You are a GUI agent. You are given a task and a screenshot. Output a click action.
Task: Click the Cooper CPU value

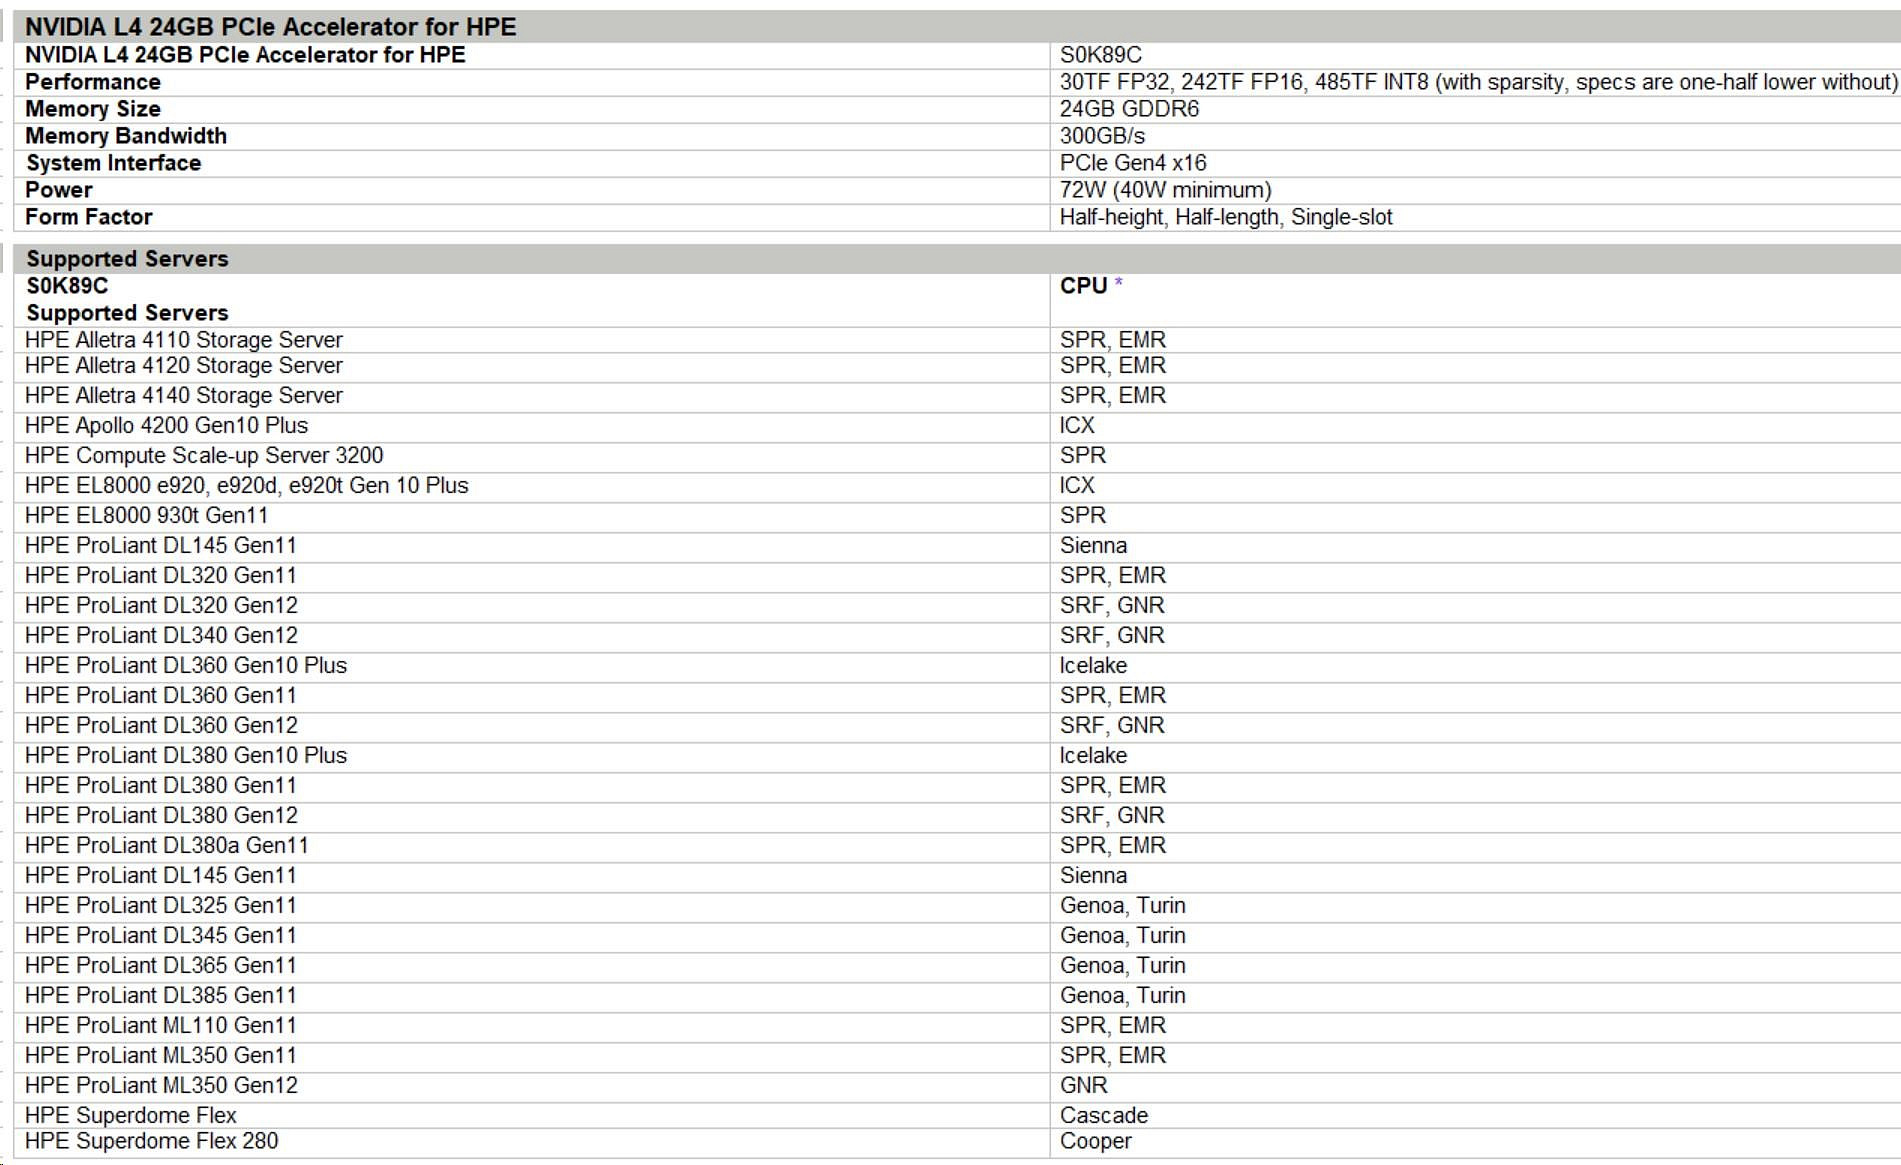coord(1095,1141)
